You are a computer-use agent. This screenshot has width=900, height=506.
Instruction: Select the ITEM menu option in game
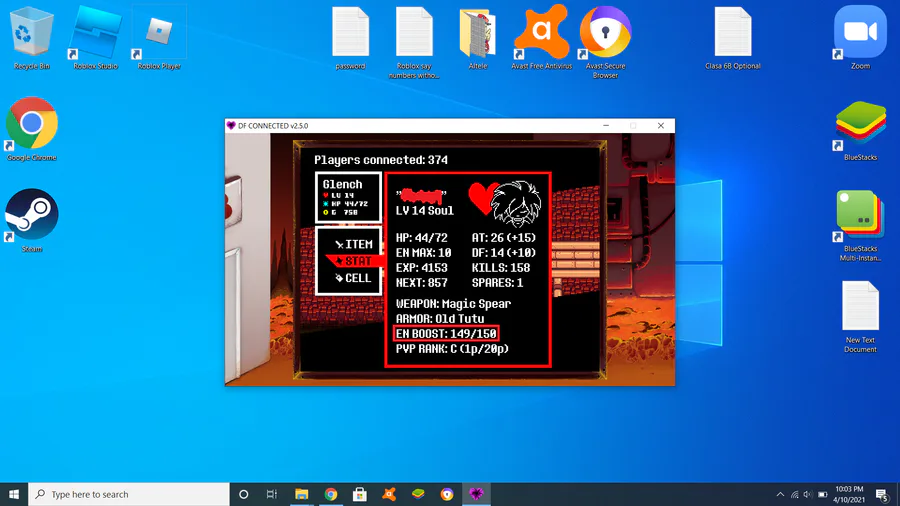(x=354, y=244)
